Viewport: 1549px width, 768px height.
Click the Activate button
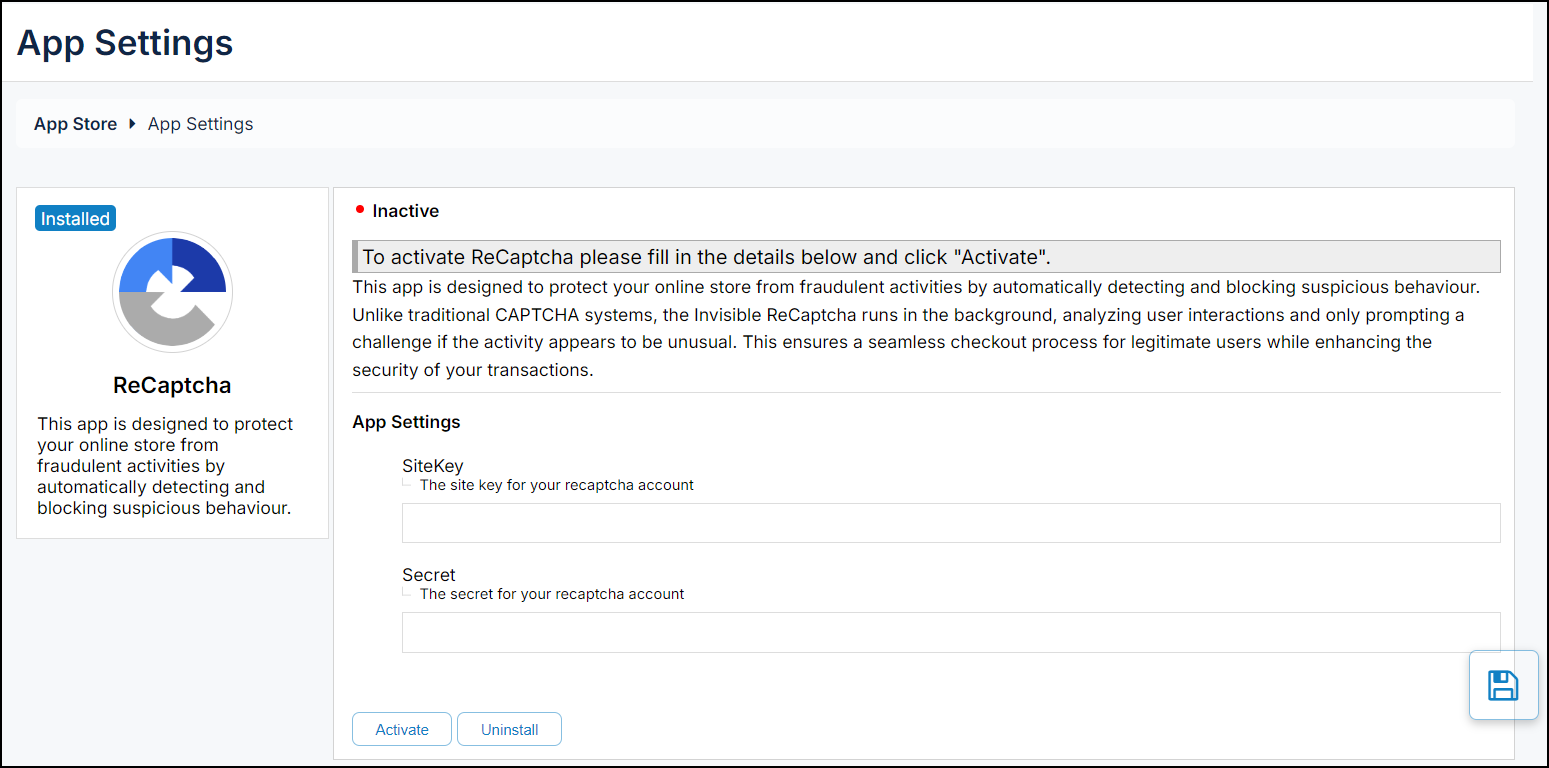coord(401,729)
